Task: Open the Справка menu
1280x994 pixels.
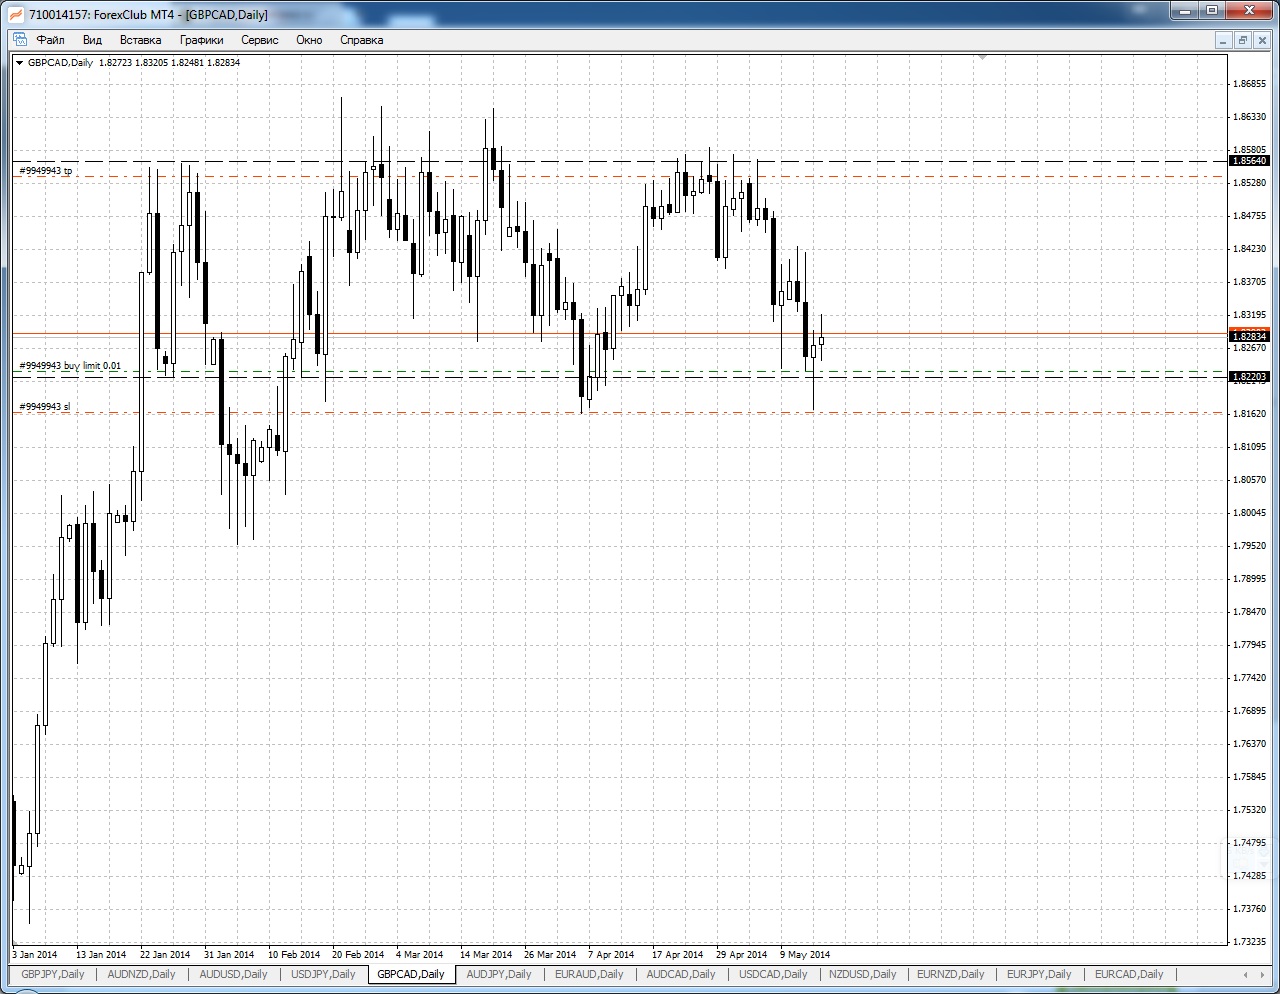Action: pyautogui.click(x=361, y=40)
